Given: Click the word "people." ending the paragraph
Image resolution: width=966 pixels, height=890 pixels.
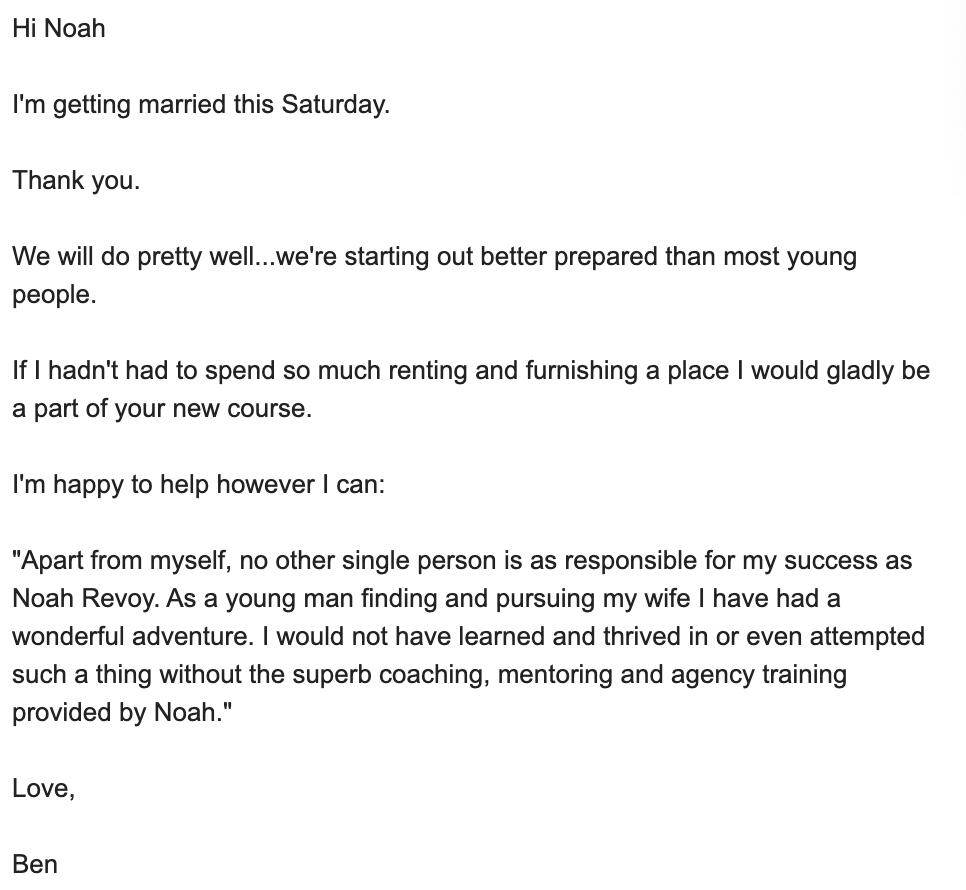Looking at the screenshot, I should 54,294.
